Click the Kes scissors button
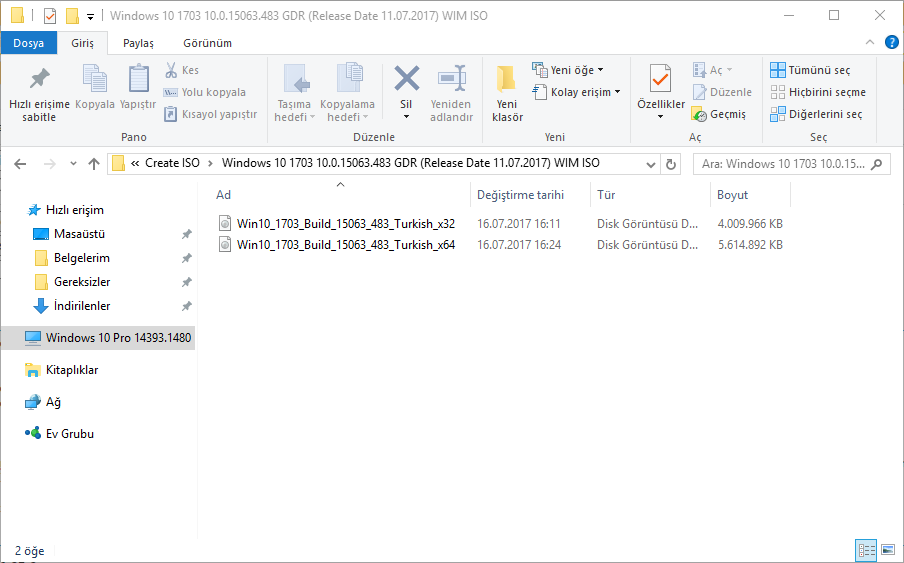The width and height of the screenshot is (904, 563). click(x=182, y=70)
